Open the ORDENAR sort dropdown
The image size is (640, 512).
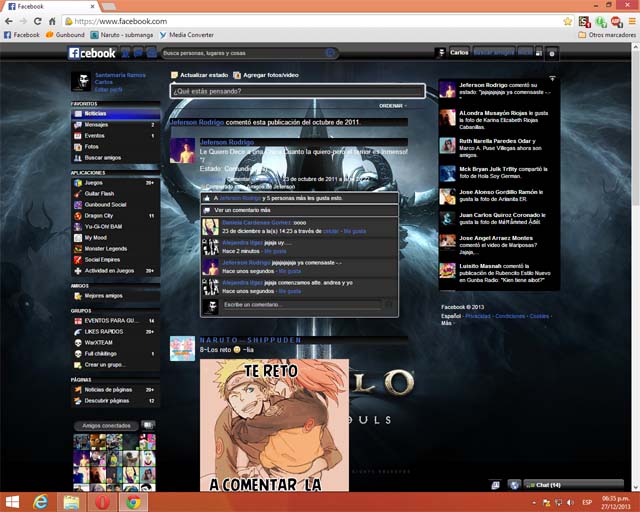click(x=393, y=106)
